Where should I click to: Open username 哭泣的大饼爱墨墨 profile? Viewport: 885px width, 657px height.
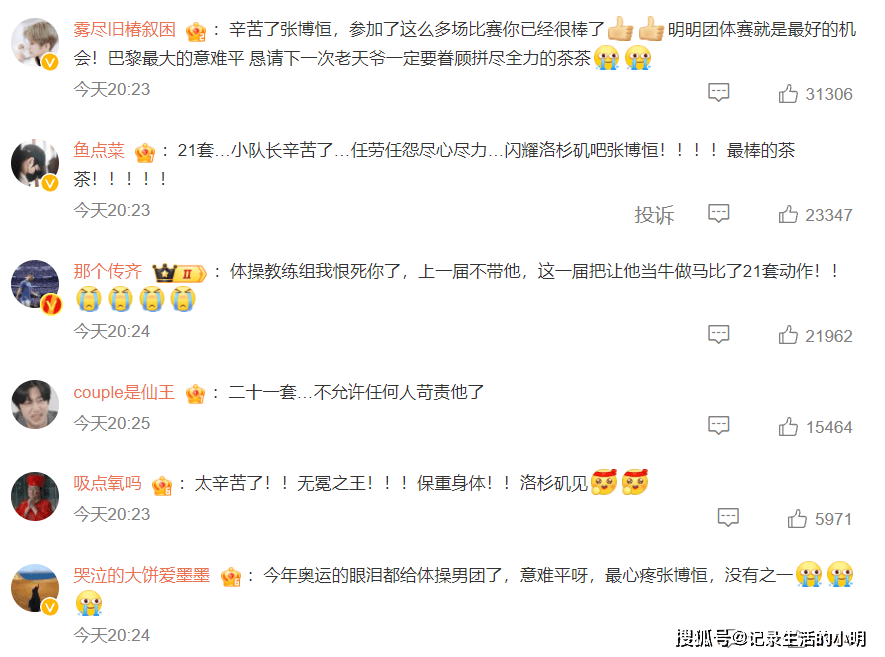click(141, 575)
